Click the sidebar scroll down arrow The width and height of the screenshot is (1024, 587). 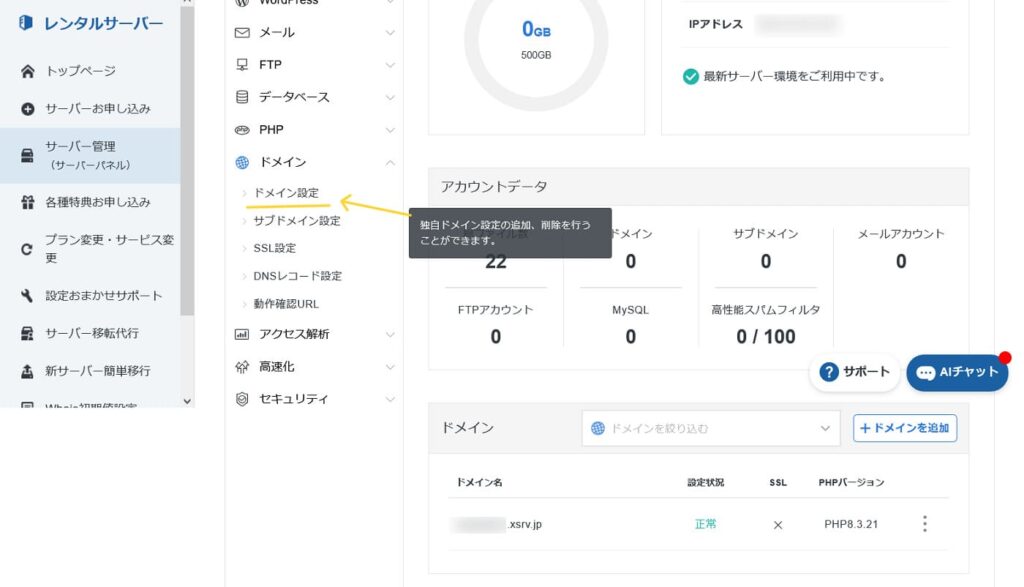[187, 401]
